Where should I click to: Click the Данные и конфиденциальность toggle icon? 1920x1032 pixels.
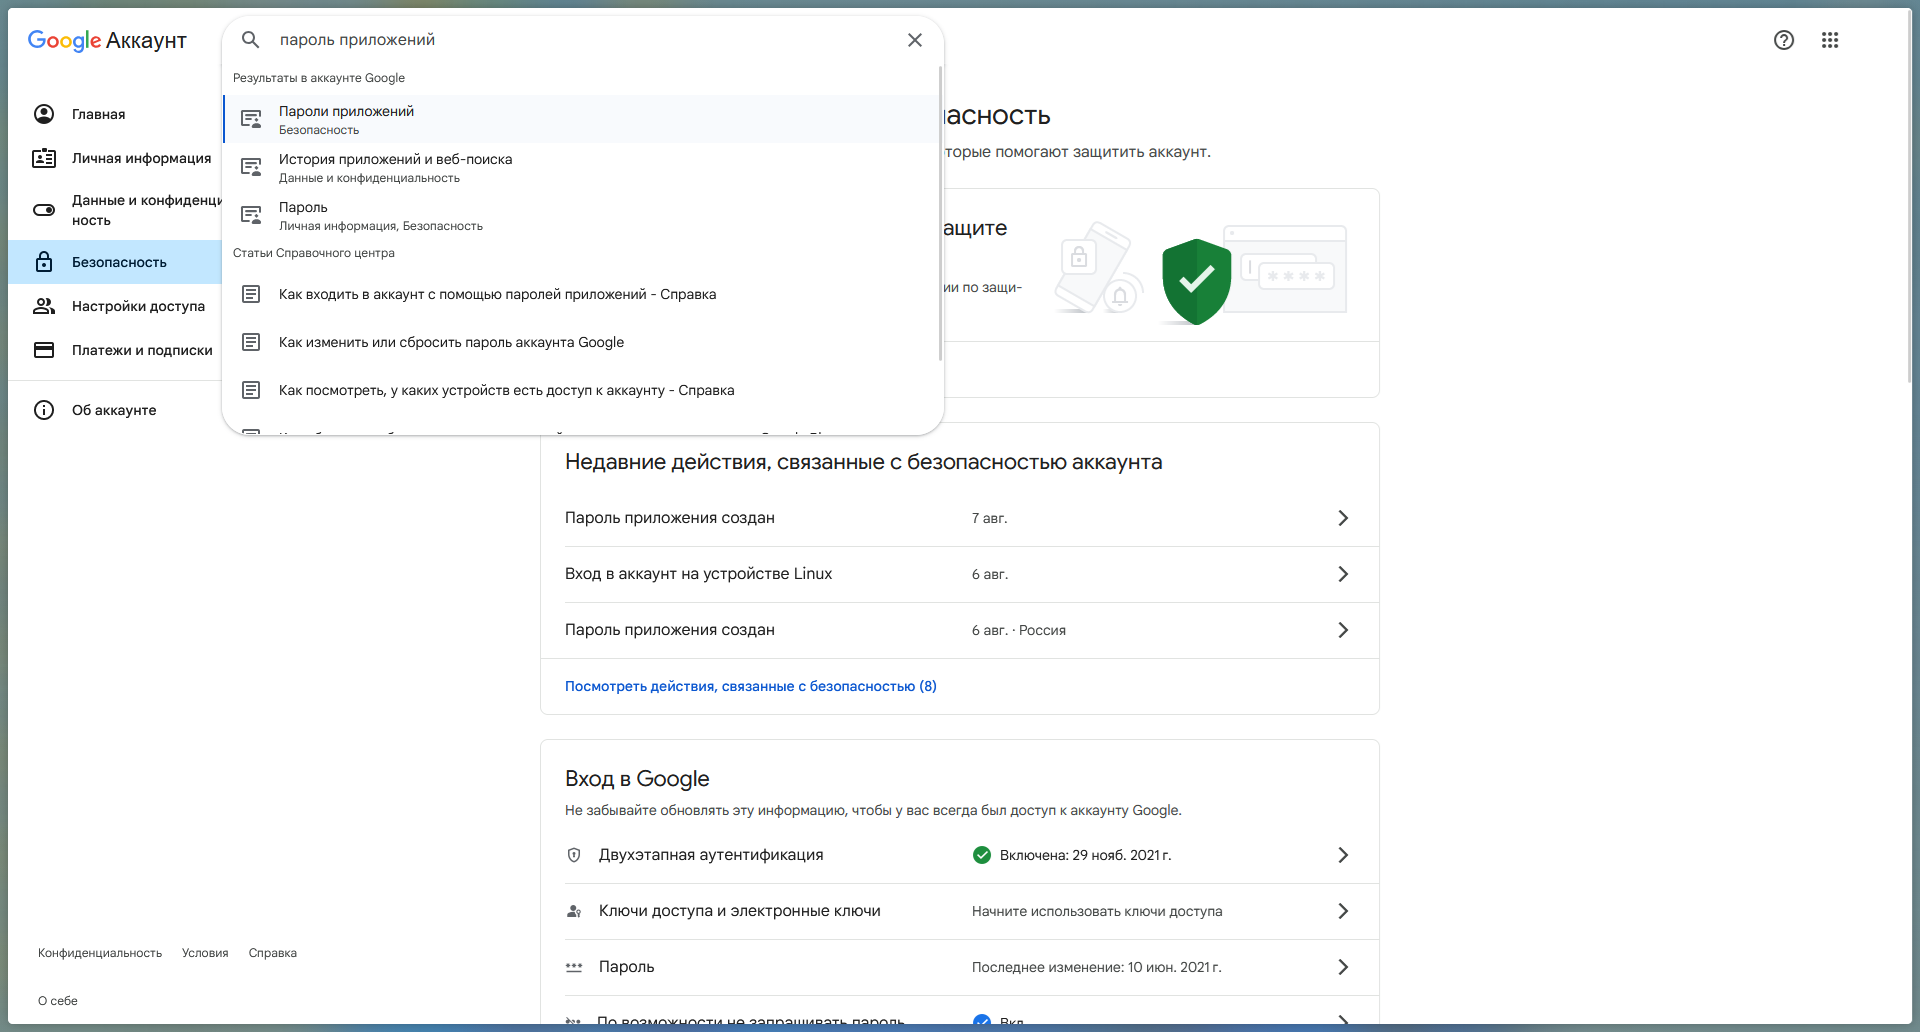pos(44,210)
